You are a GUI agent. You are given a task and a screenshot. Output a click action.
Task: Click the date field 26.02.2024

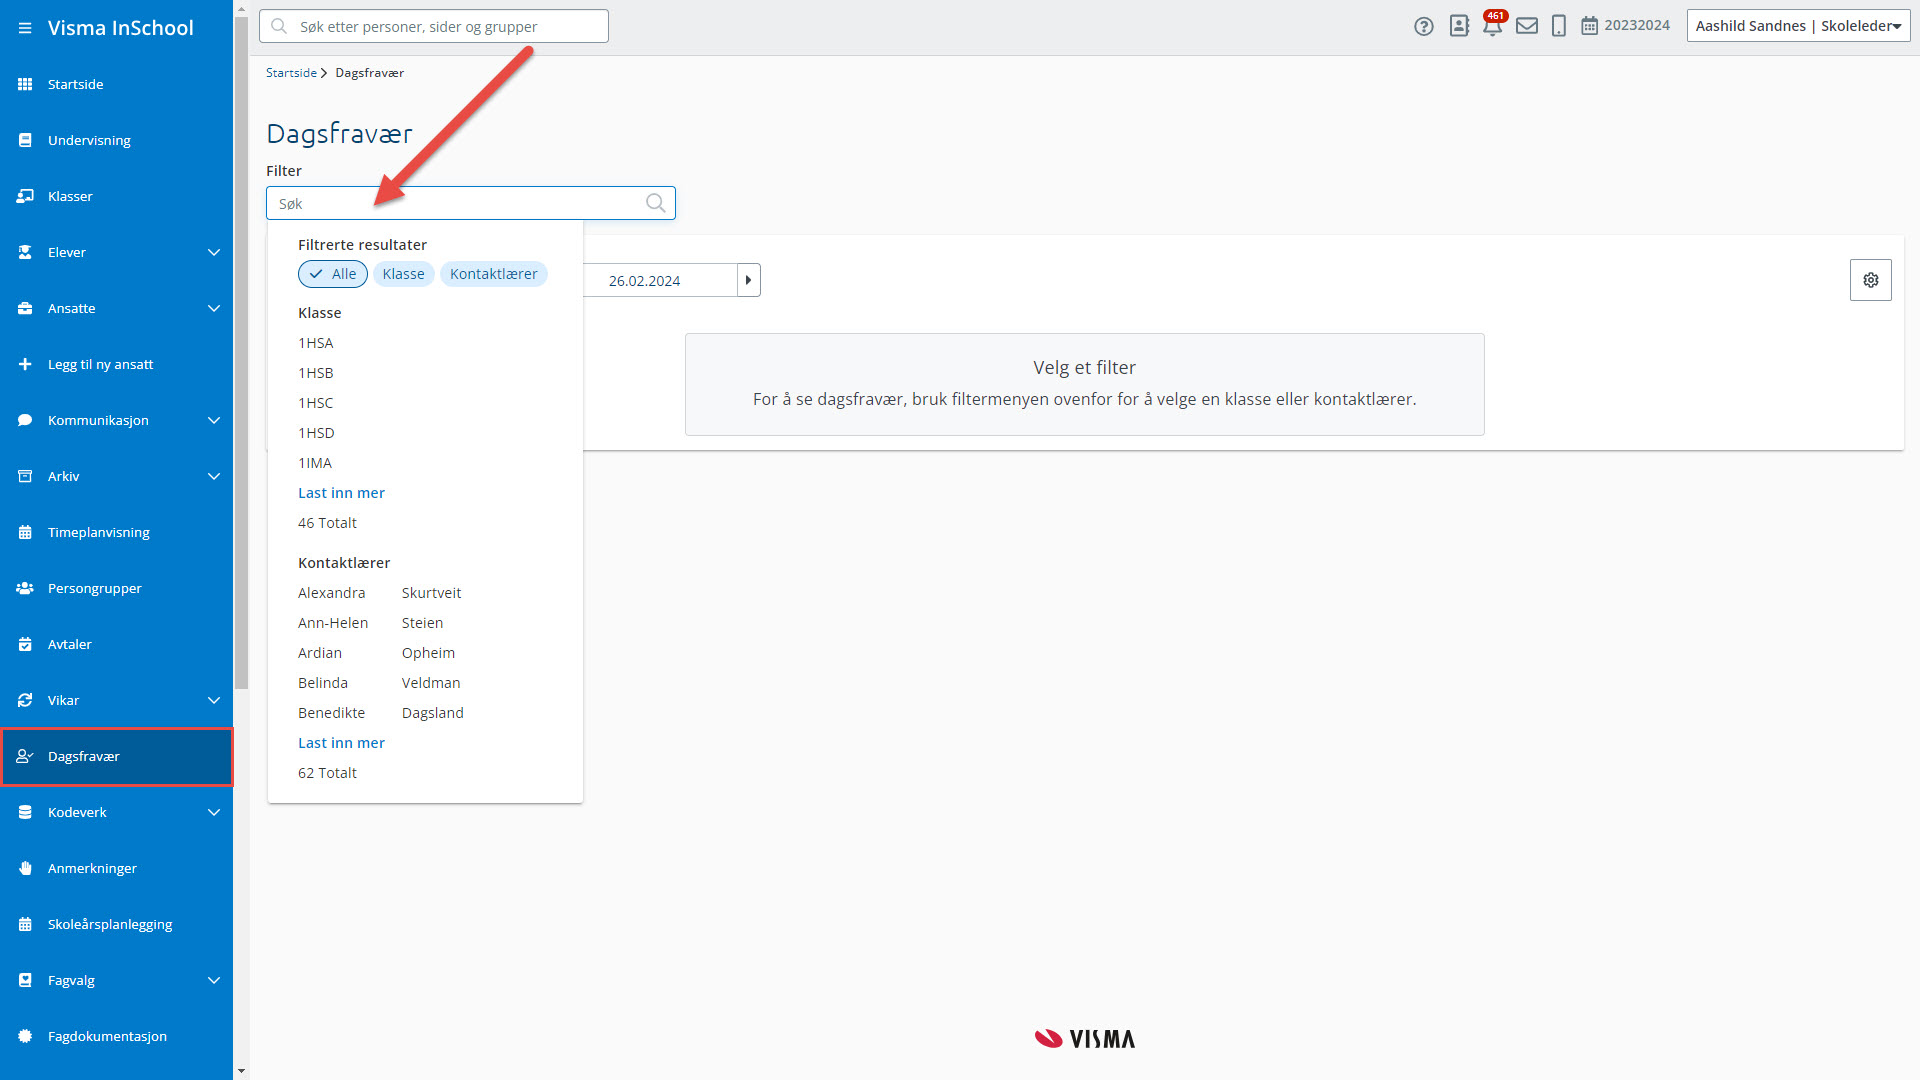pyautogui.click(x=660, y=280)
